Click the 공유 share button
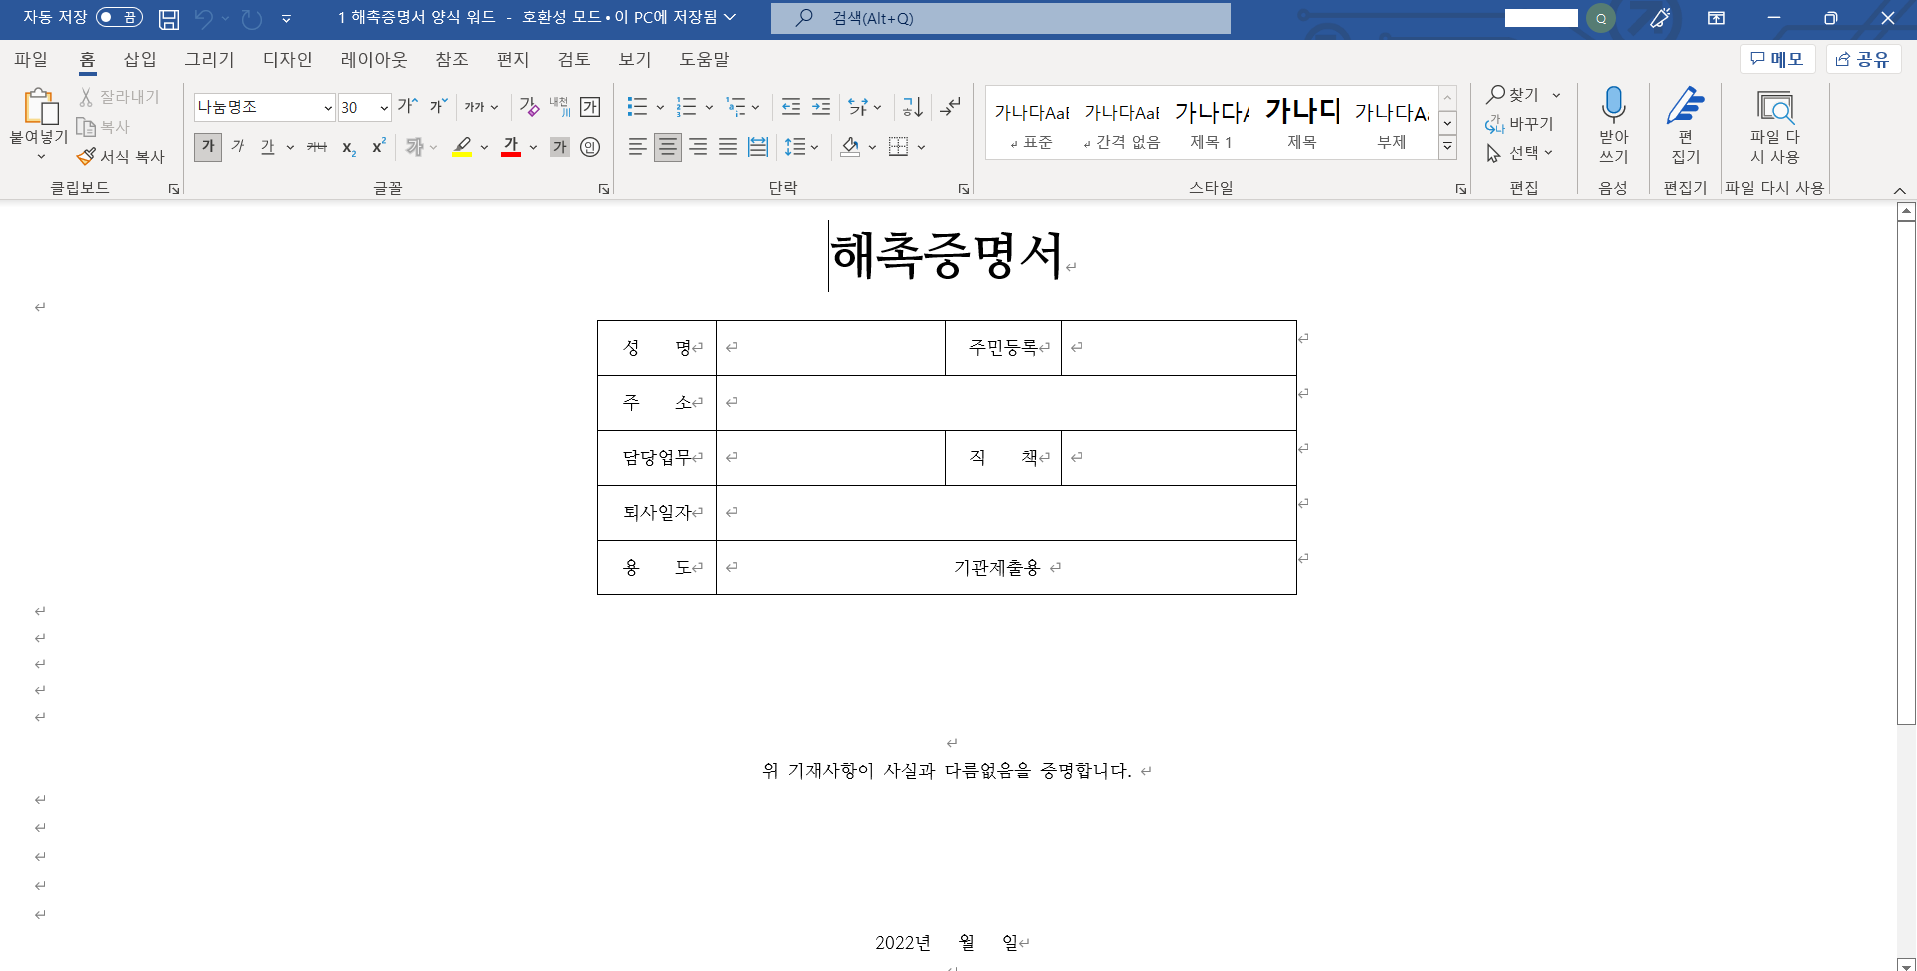Screen dimensions: 1917x971 click(x=1863, y=59)
